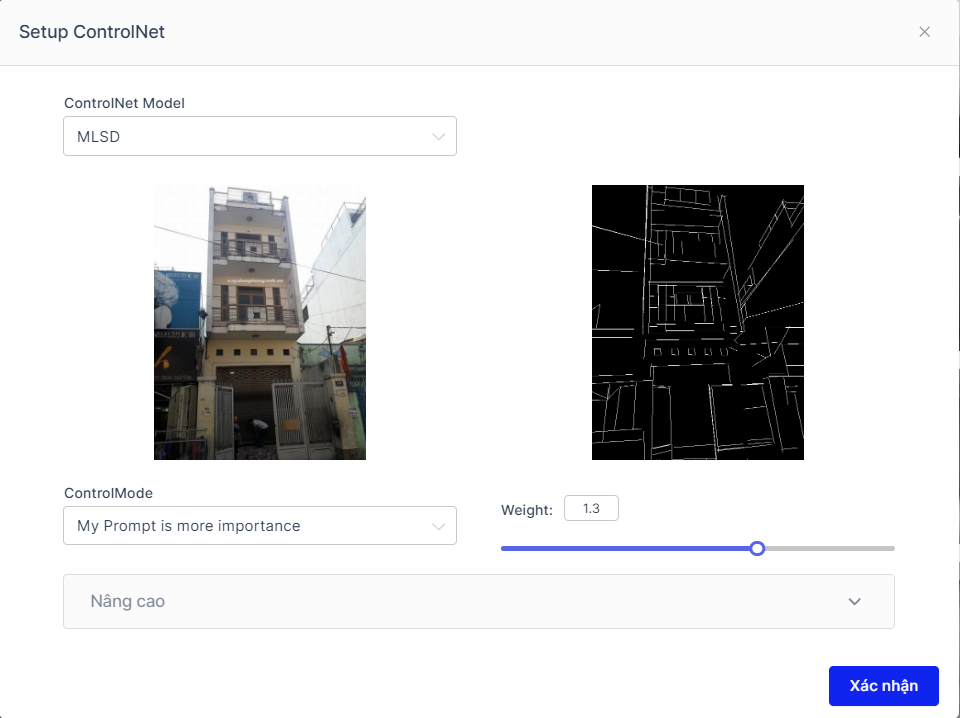Screen dimensions: 960x718
Task: Click the ControlMode dropdown chevron icon
Action: [x=439, y=526]
